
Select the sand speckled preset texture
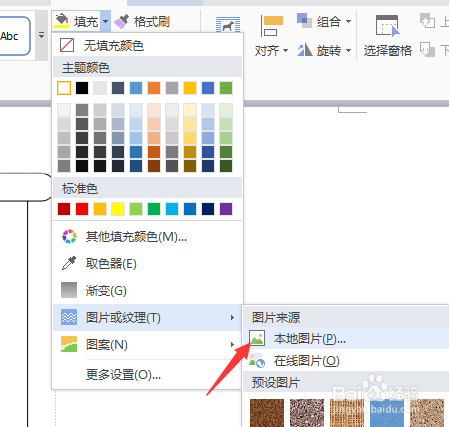(427, 413)
